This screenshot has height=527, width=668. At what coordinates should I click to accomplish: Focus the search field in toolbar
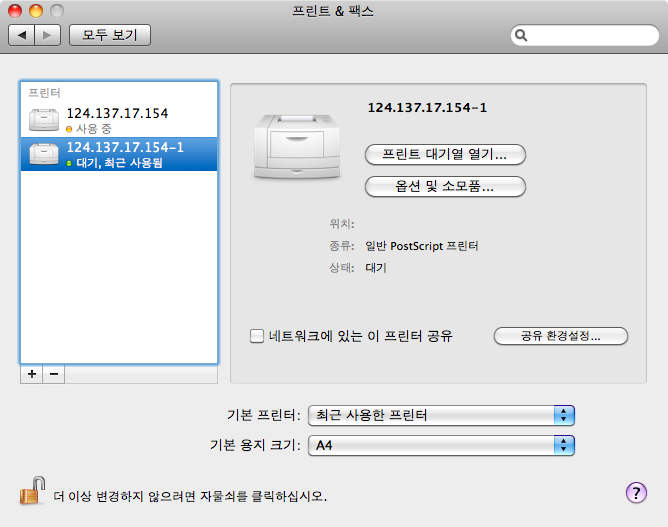tap(584, 35)
